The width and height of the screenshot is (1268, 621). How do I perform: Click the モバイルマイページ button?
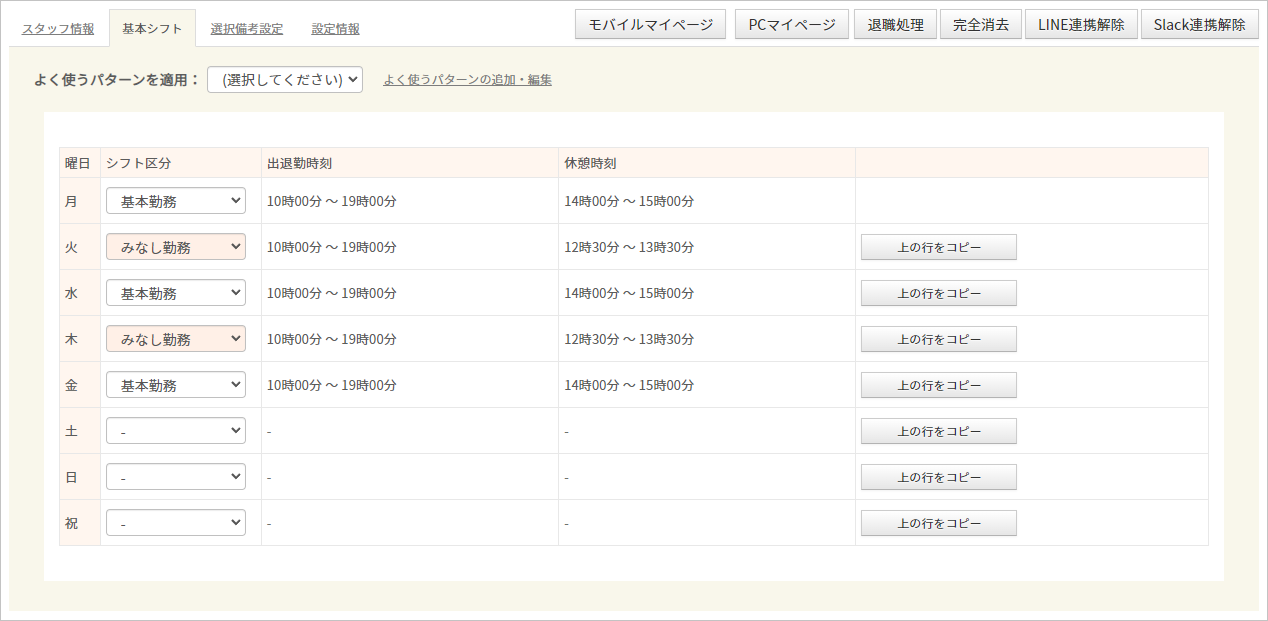pyautogui.click(x=650, y=25)
